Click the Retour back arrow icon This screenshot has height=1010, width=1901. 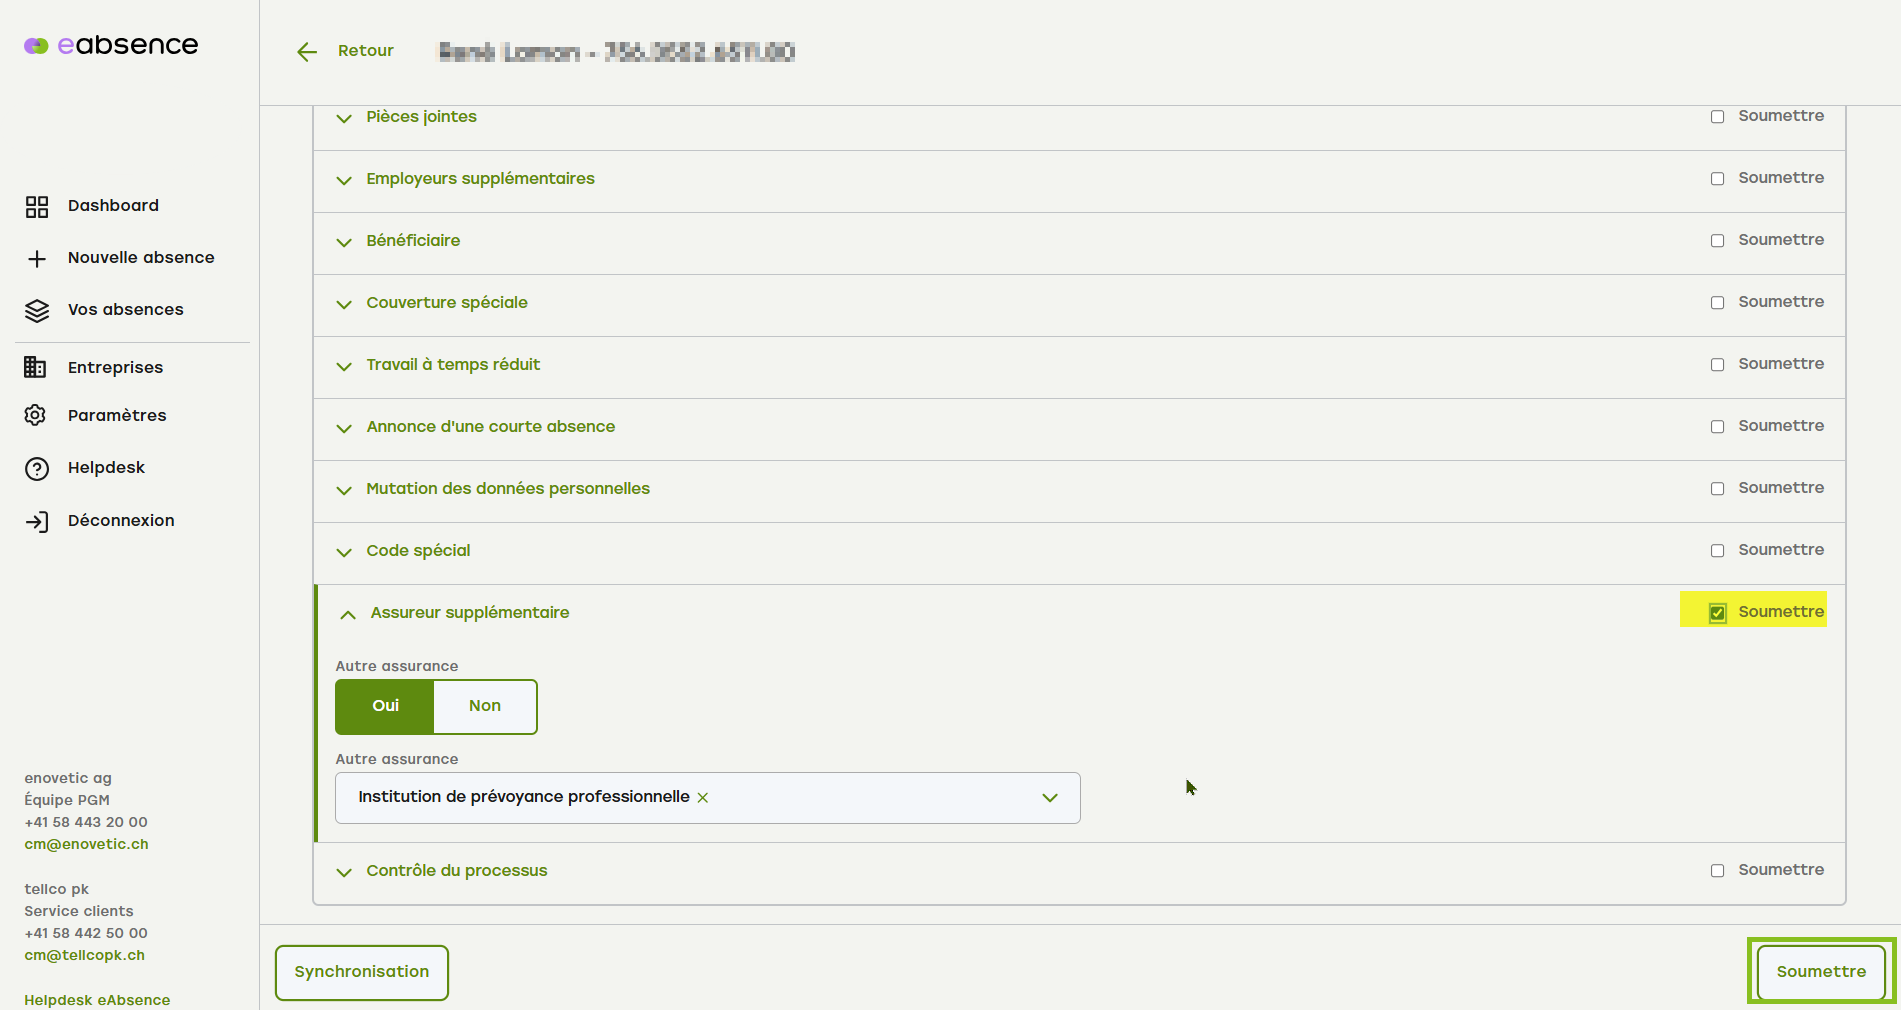(307, 52)
